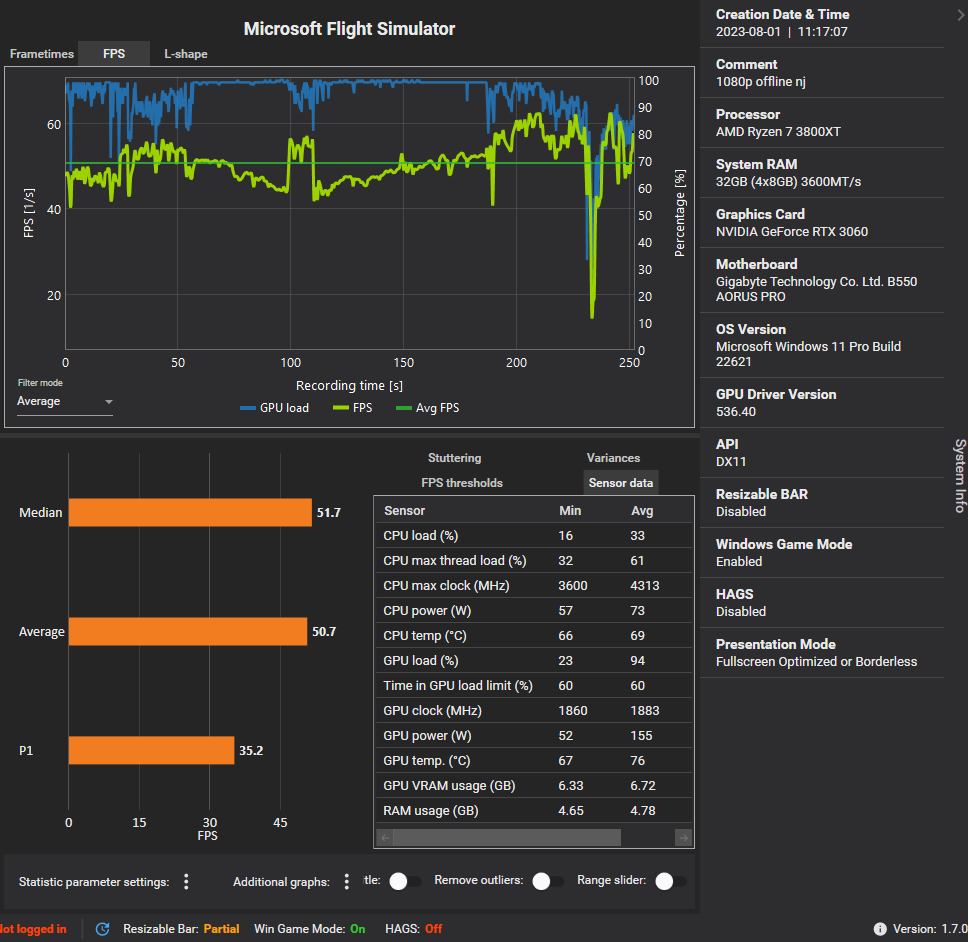Click scrollbar left arrow under sensor table

click(385, 838)
